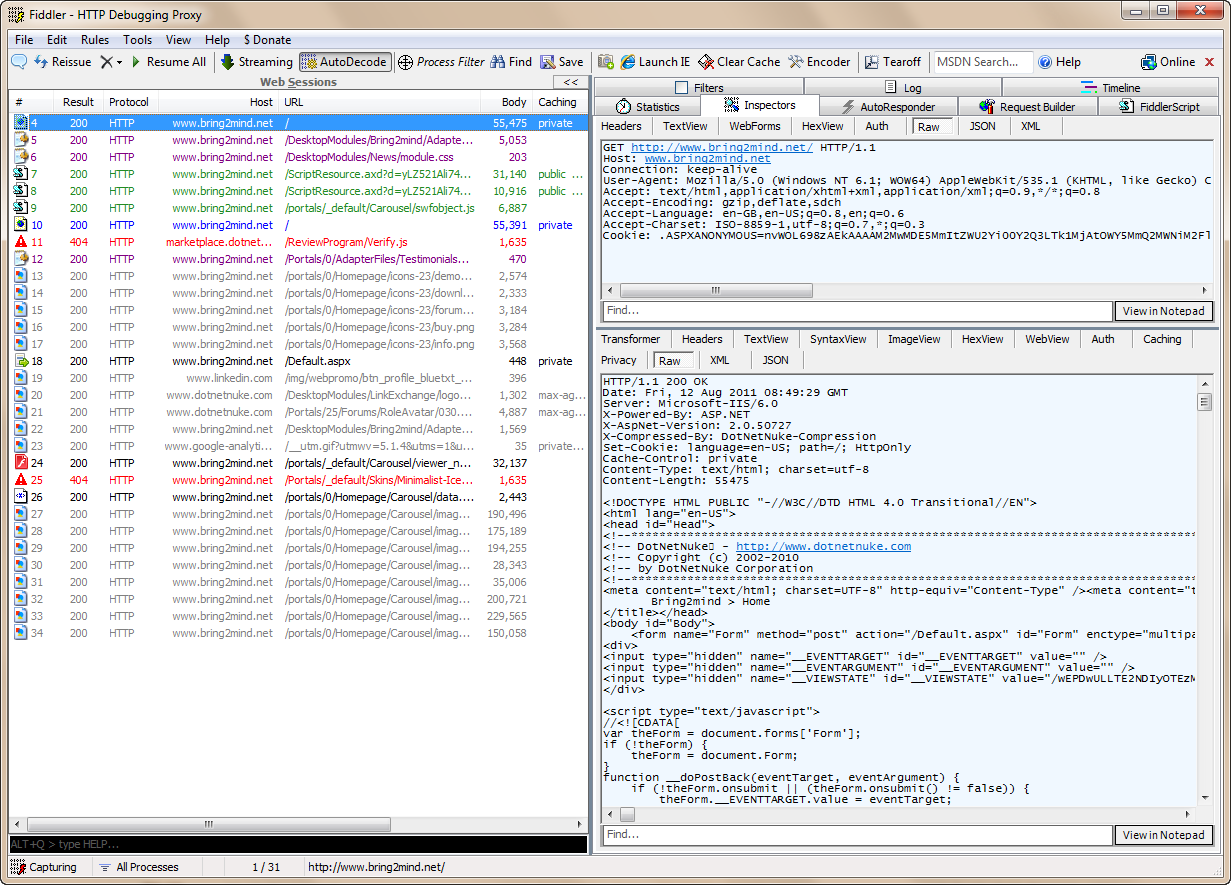The height and width of the screenshot is (885, 1231).
Task: Click the dotnetnuke.com link in response
Action: tap(823, 546)
